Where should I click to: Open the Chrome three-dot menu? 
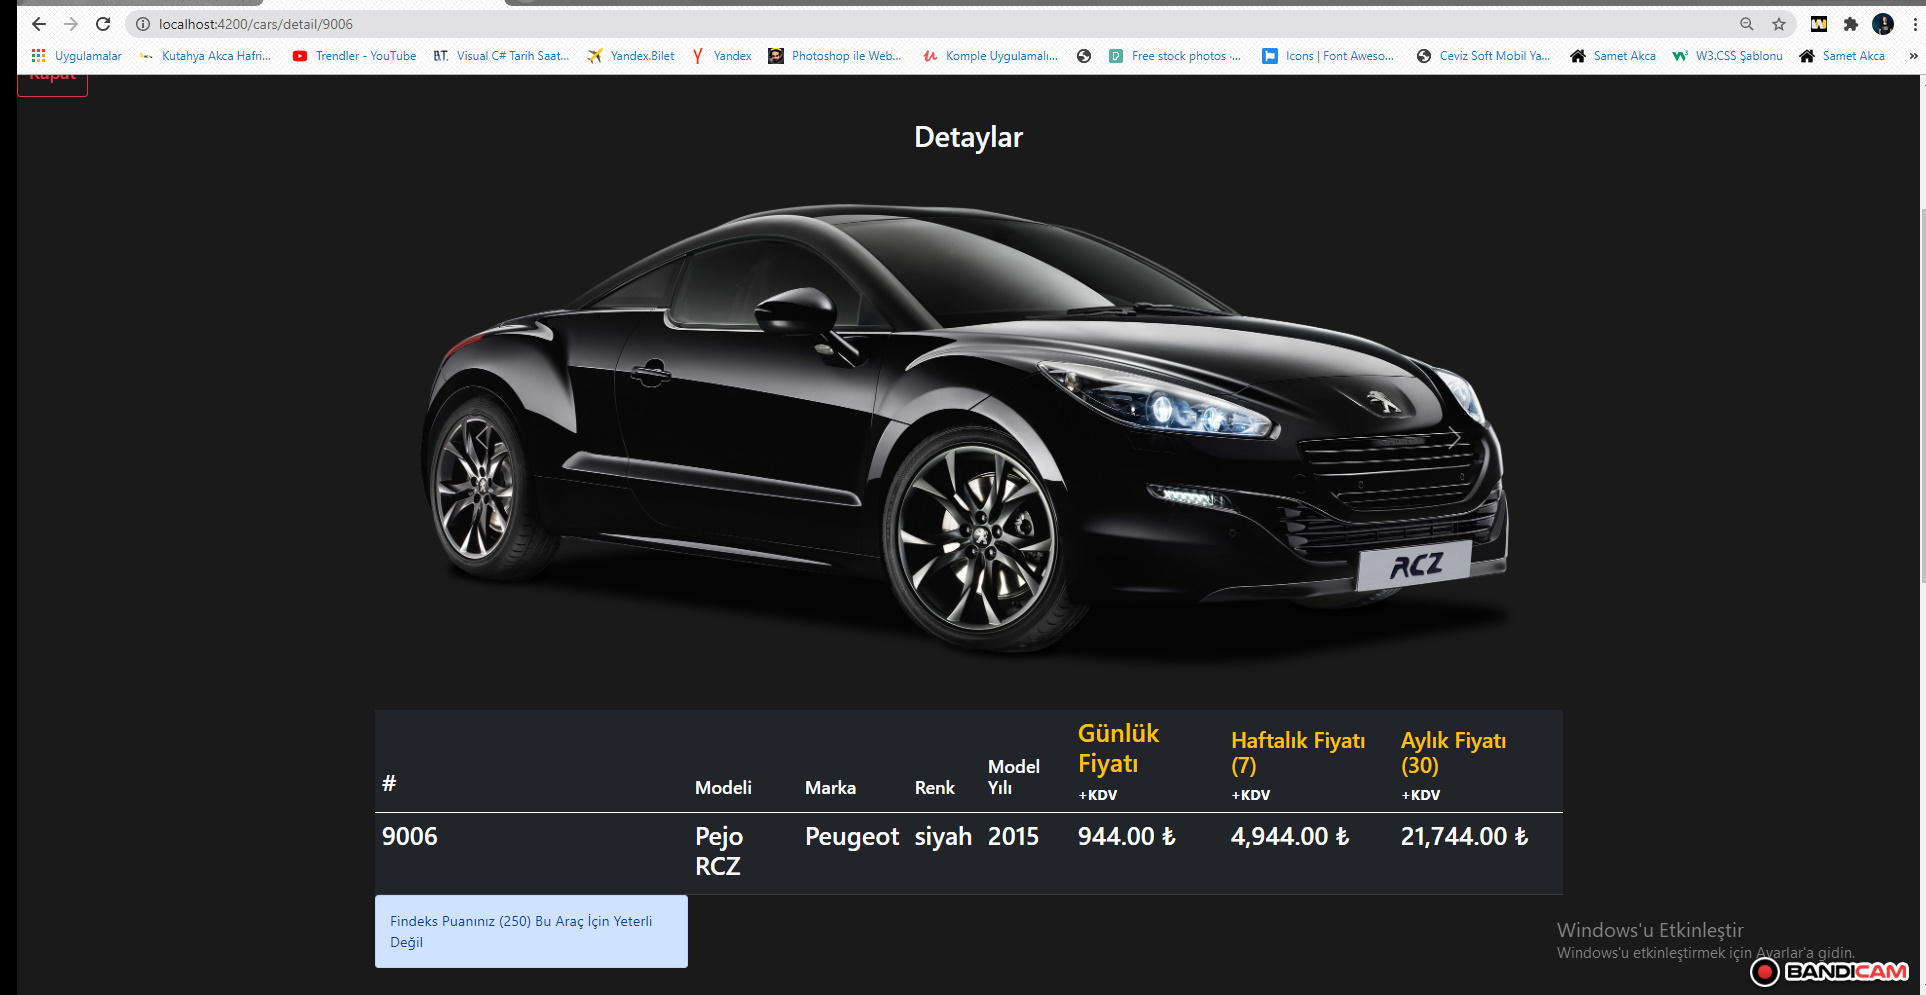coord(1916,24)
